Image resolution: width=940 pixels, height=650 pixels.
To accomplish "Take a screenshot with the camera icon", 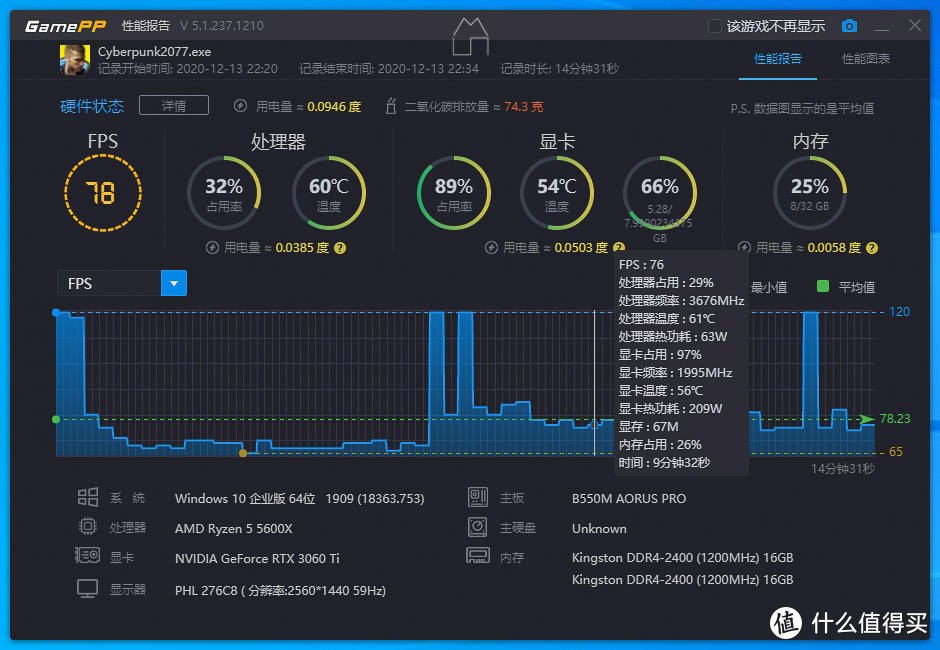I will (849, 26).
